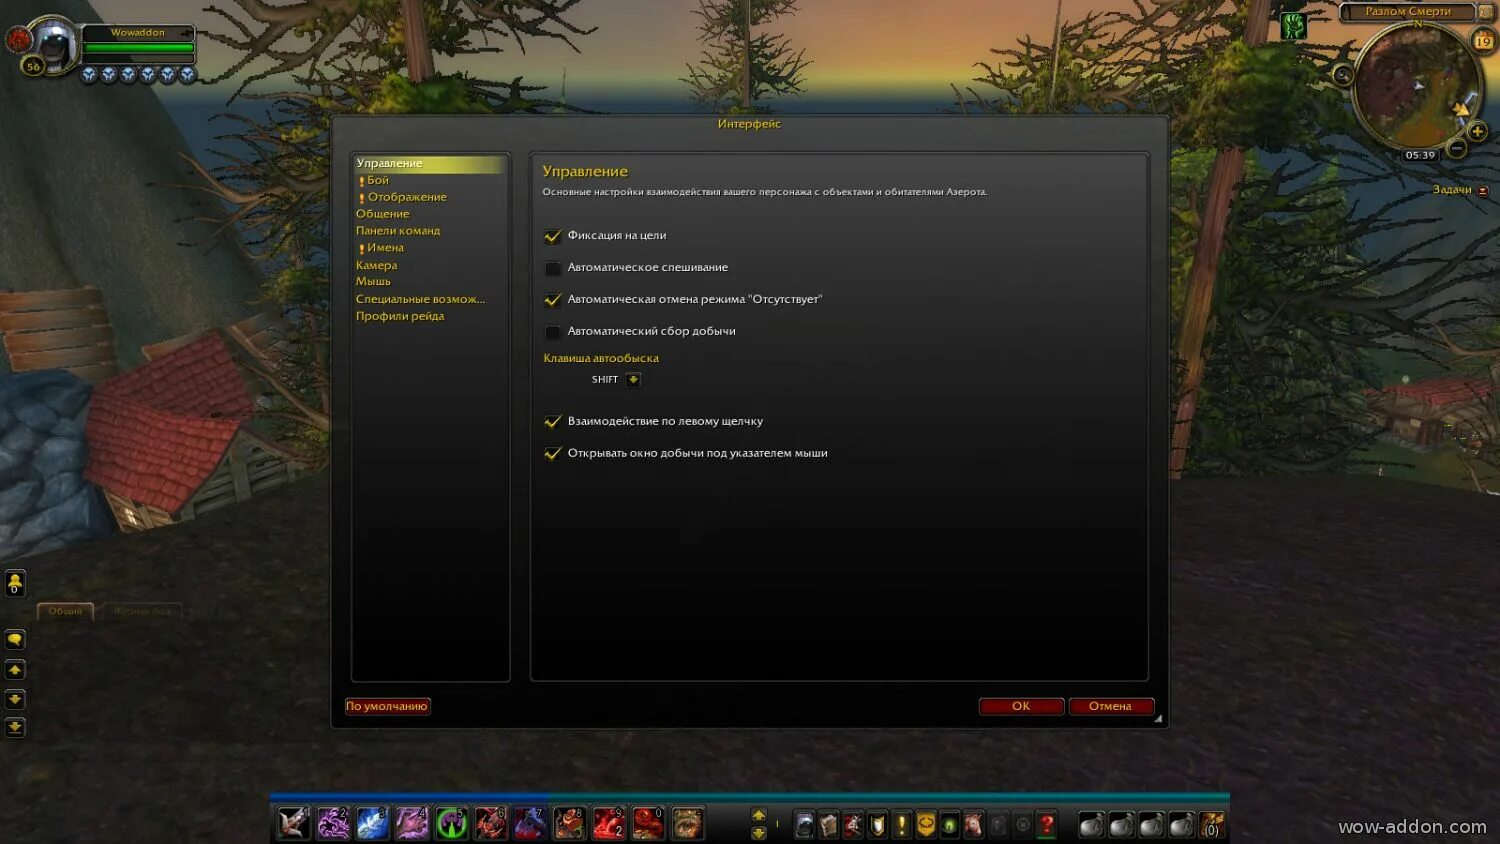
Task: Open the chat speech bubble button
Action: pos(15,639)
